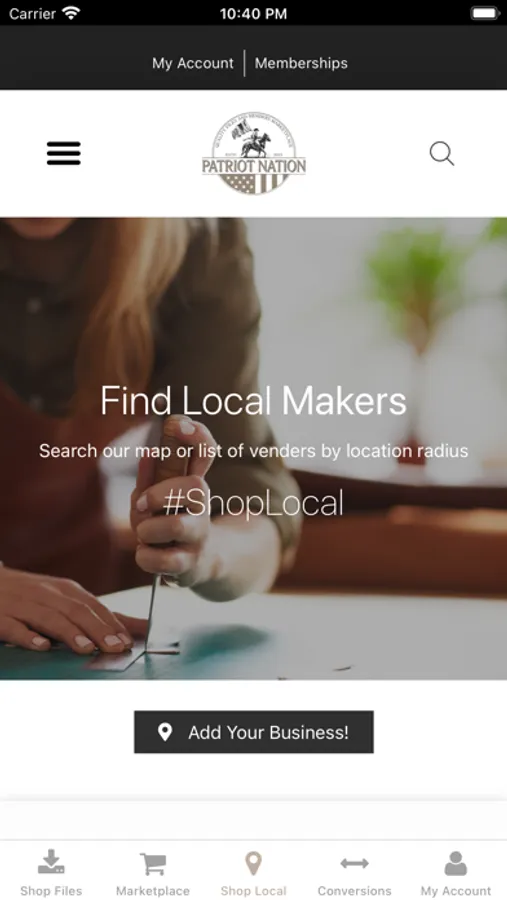The height and width of the screenshot is (900, 507).
Task: Click the Add Your Business! button
Action: 254,732
